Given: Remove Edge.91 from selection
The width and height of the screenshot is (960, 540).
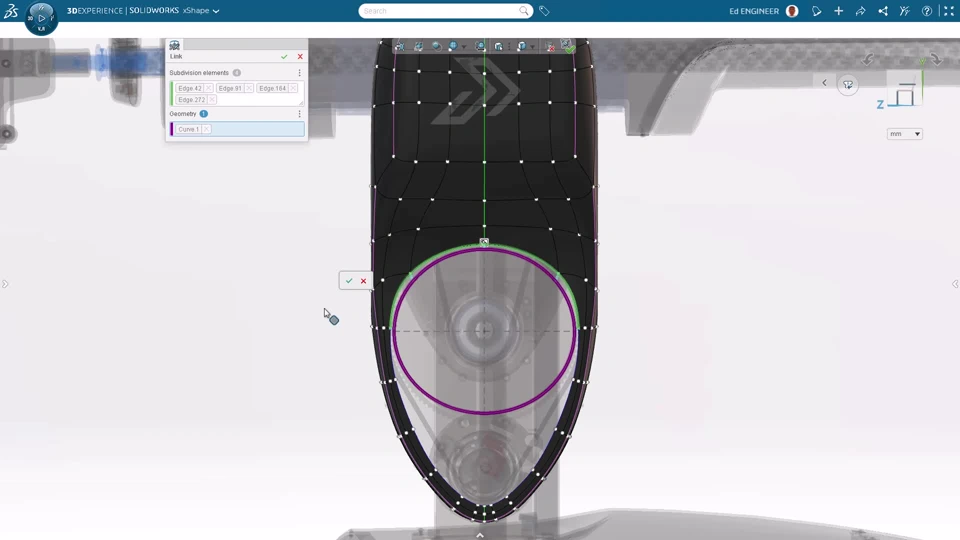Looking at the screenshot, I should [249, 88].
